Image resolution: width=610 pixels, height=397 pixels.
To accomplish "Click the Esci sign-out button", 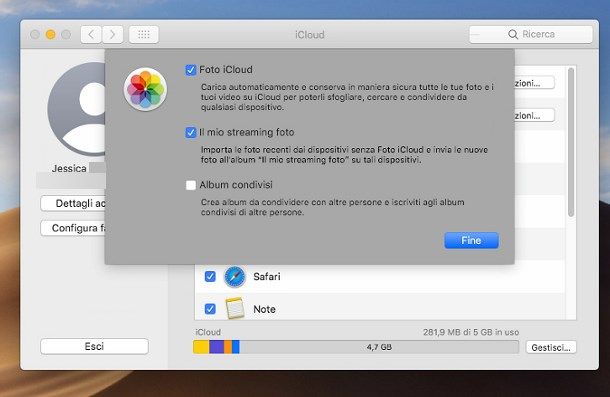I will point(94,346).
